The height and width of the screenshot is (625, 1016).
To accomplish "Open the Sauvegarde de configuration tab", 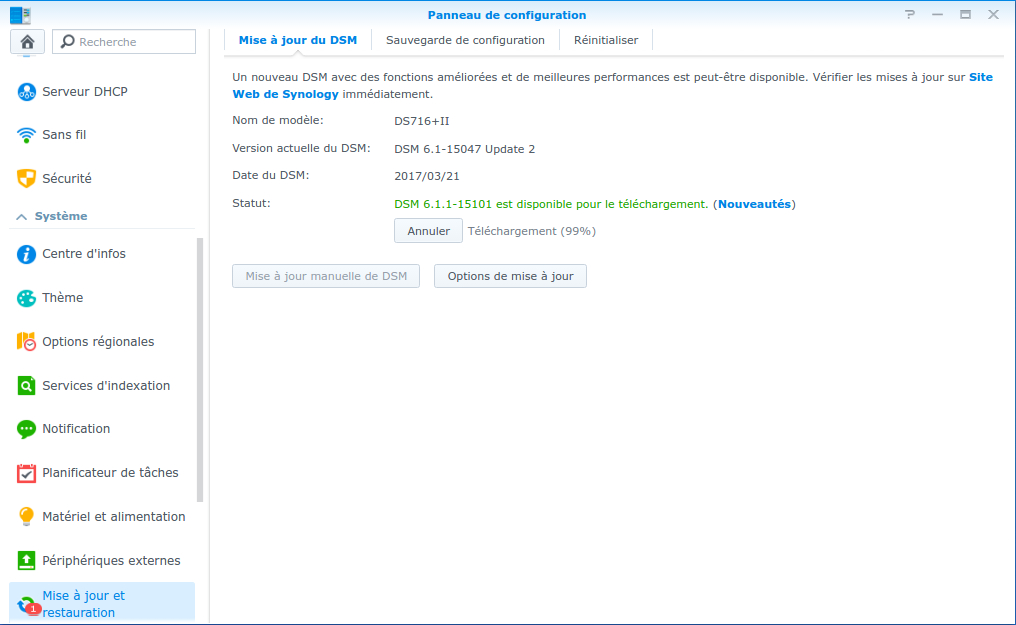I will point(465,40).
